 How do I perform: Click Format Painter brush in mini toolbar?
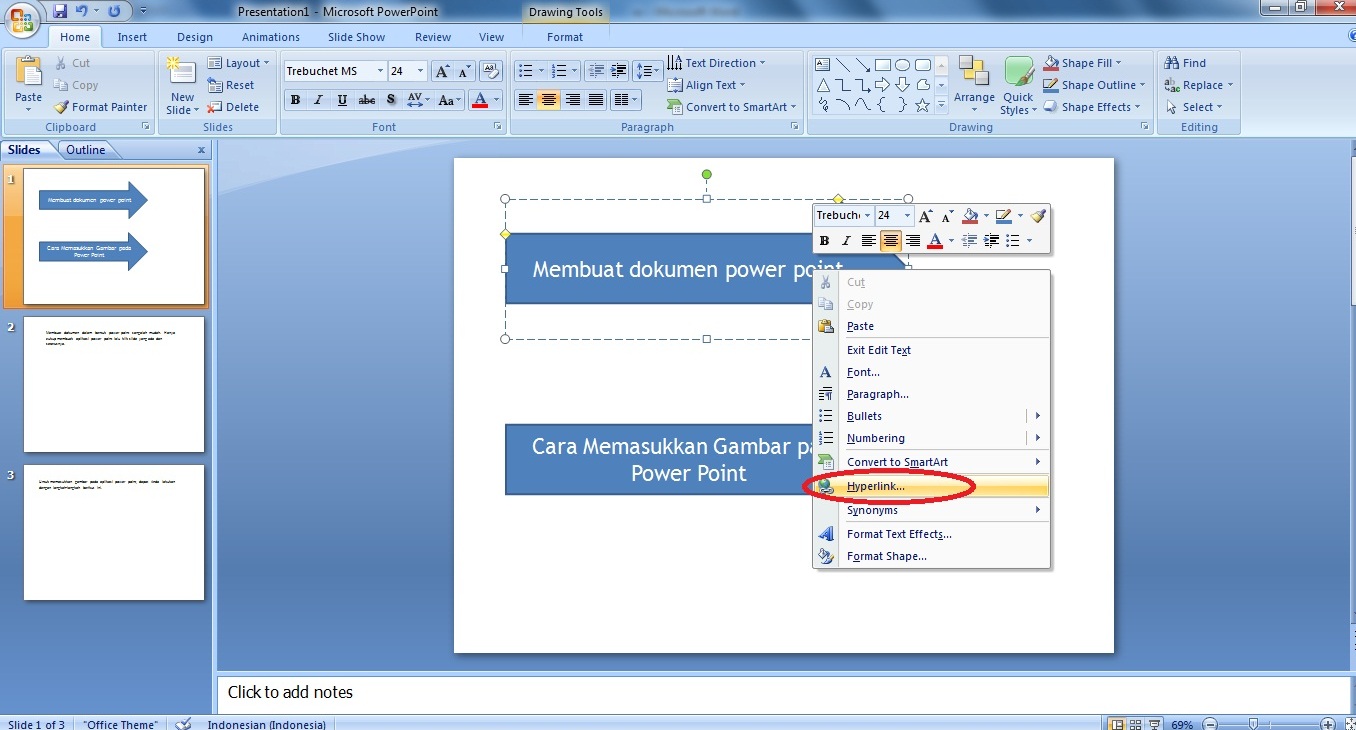coord(1038,216)
